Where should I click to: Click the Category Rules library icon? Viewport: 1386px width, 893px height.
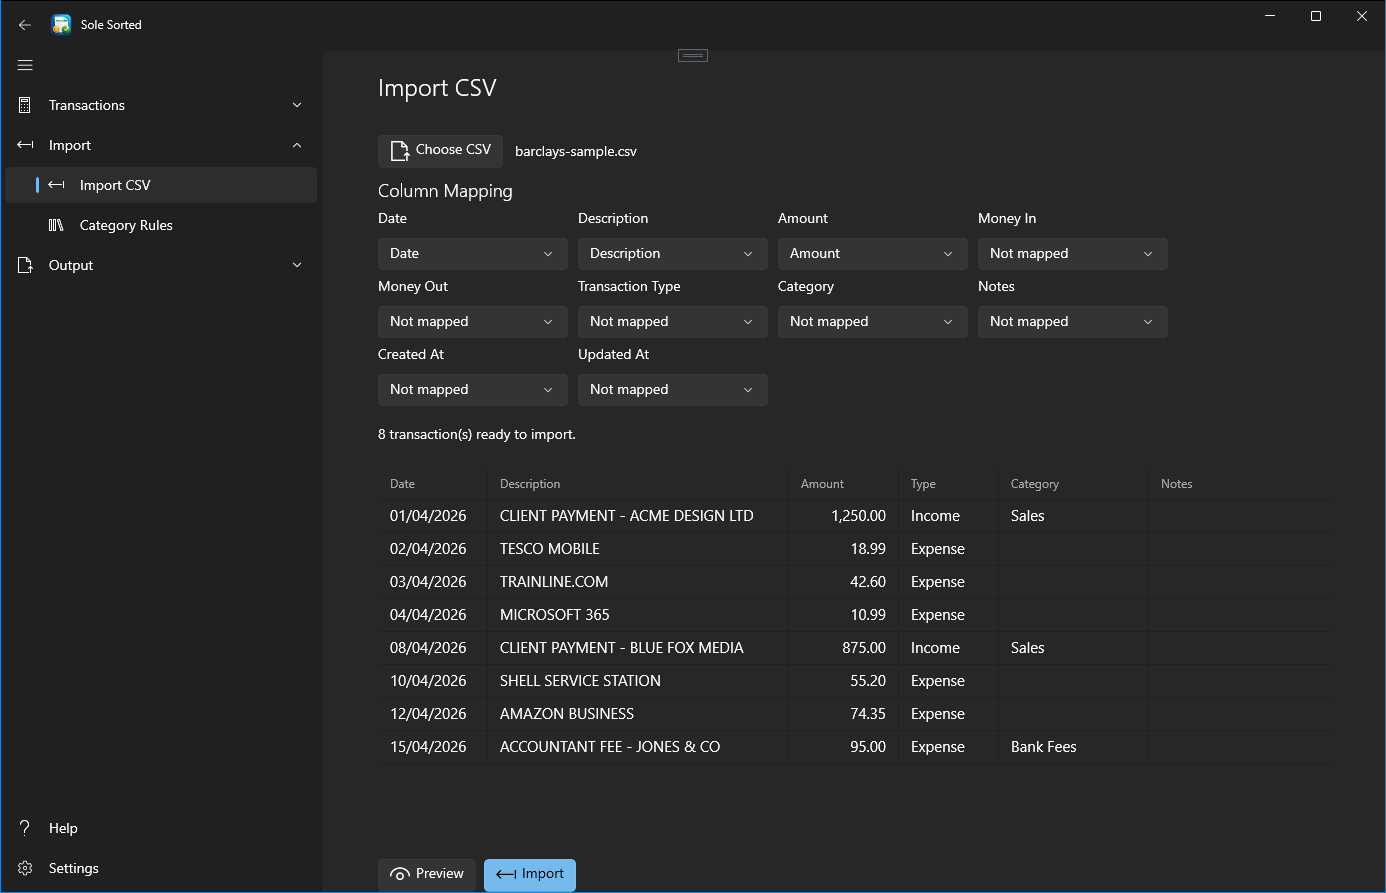click(56, 225)
